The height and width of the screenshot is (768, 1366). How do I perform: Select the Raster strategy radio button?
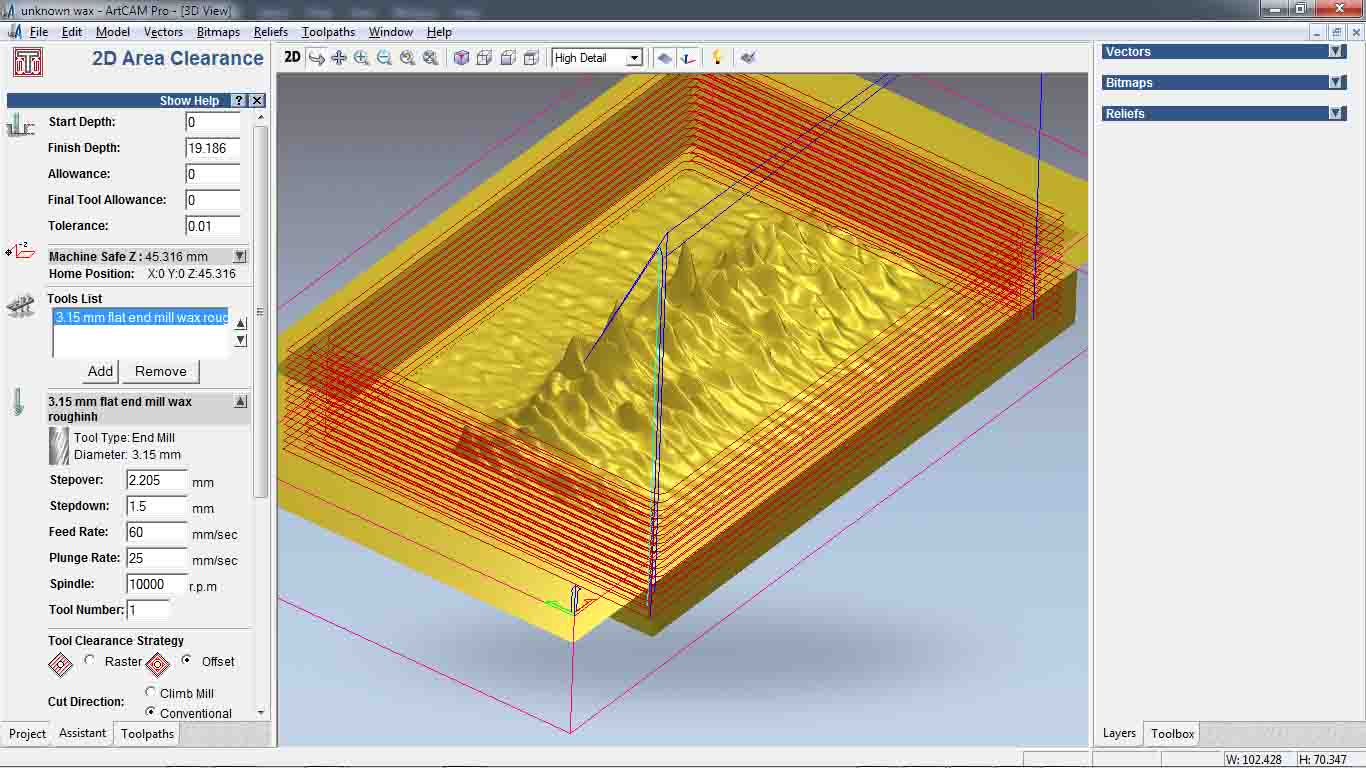click(x=90, y=661)
